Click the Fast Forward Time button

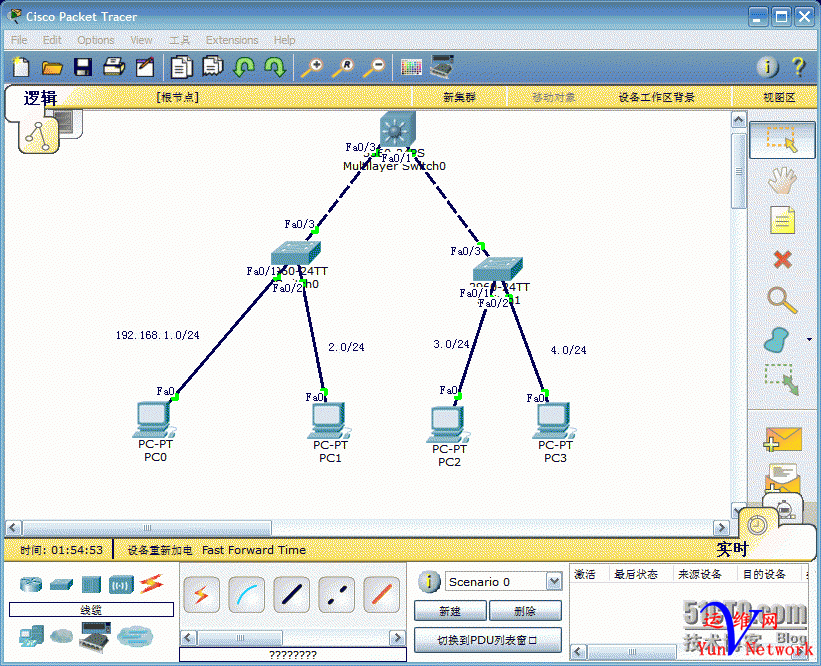pyautogui.click(x=254, y=550)
